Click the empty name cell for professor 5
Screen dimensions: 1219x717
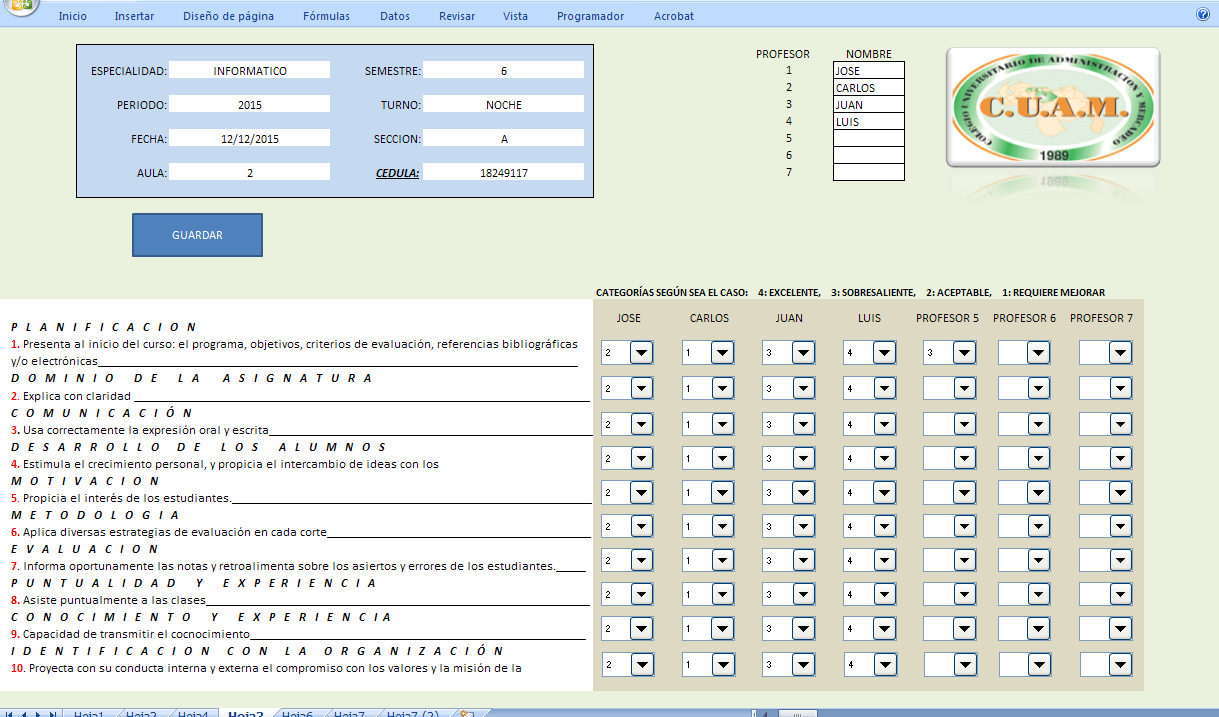(x=868, y=138)
